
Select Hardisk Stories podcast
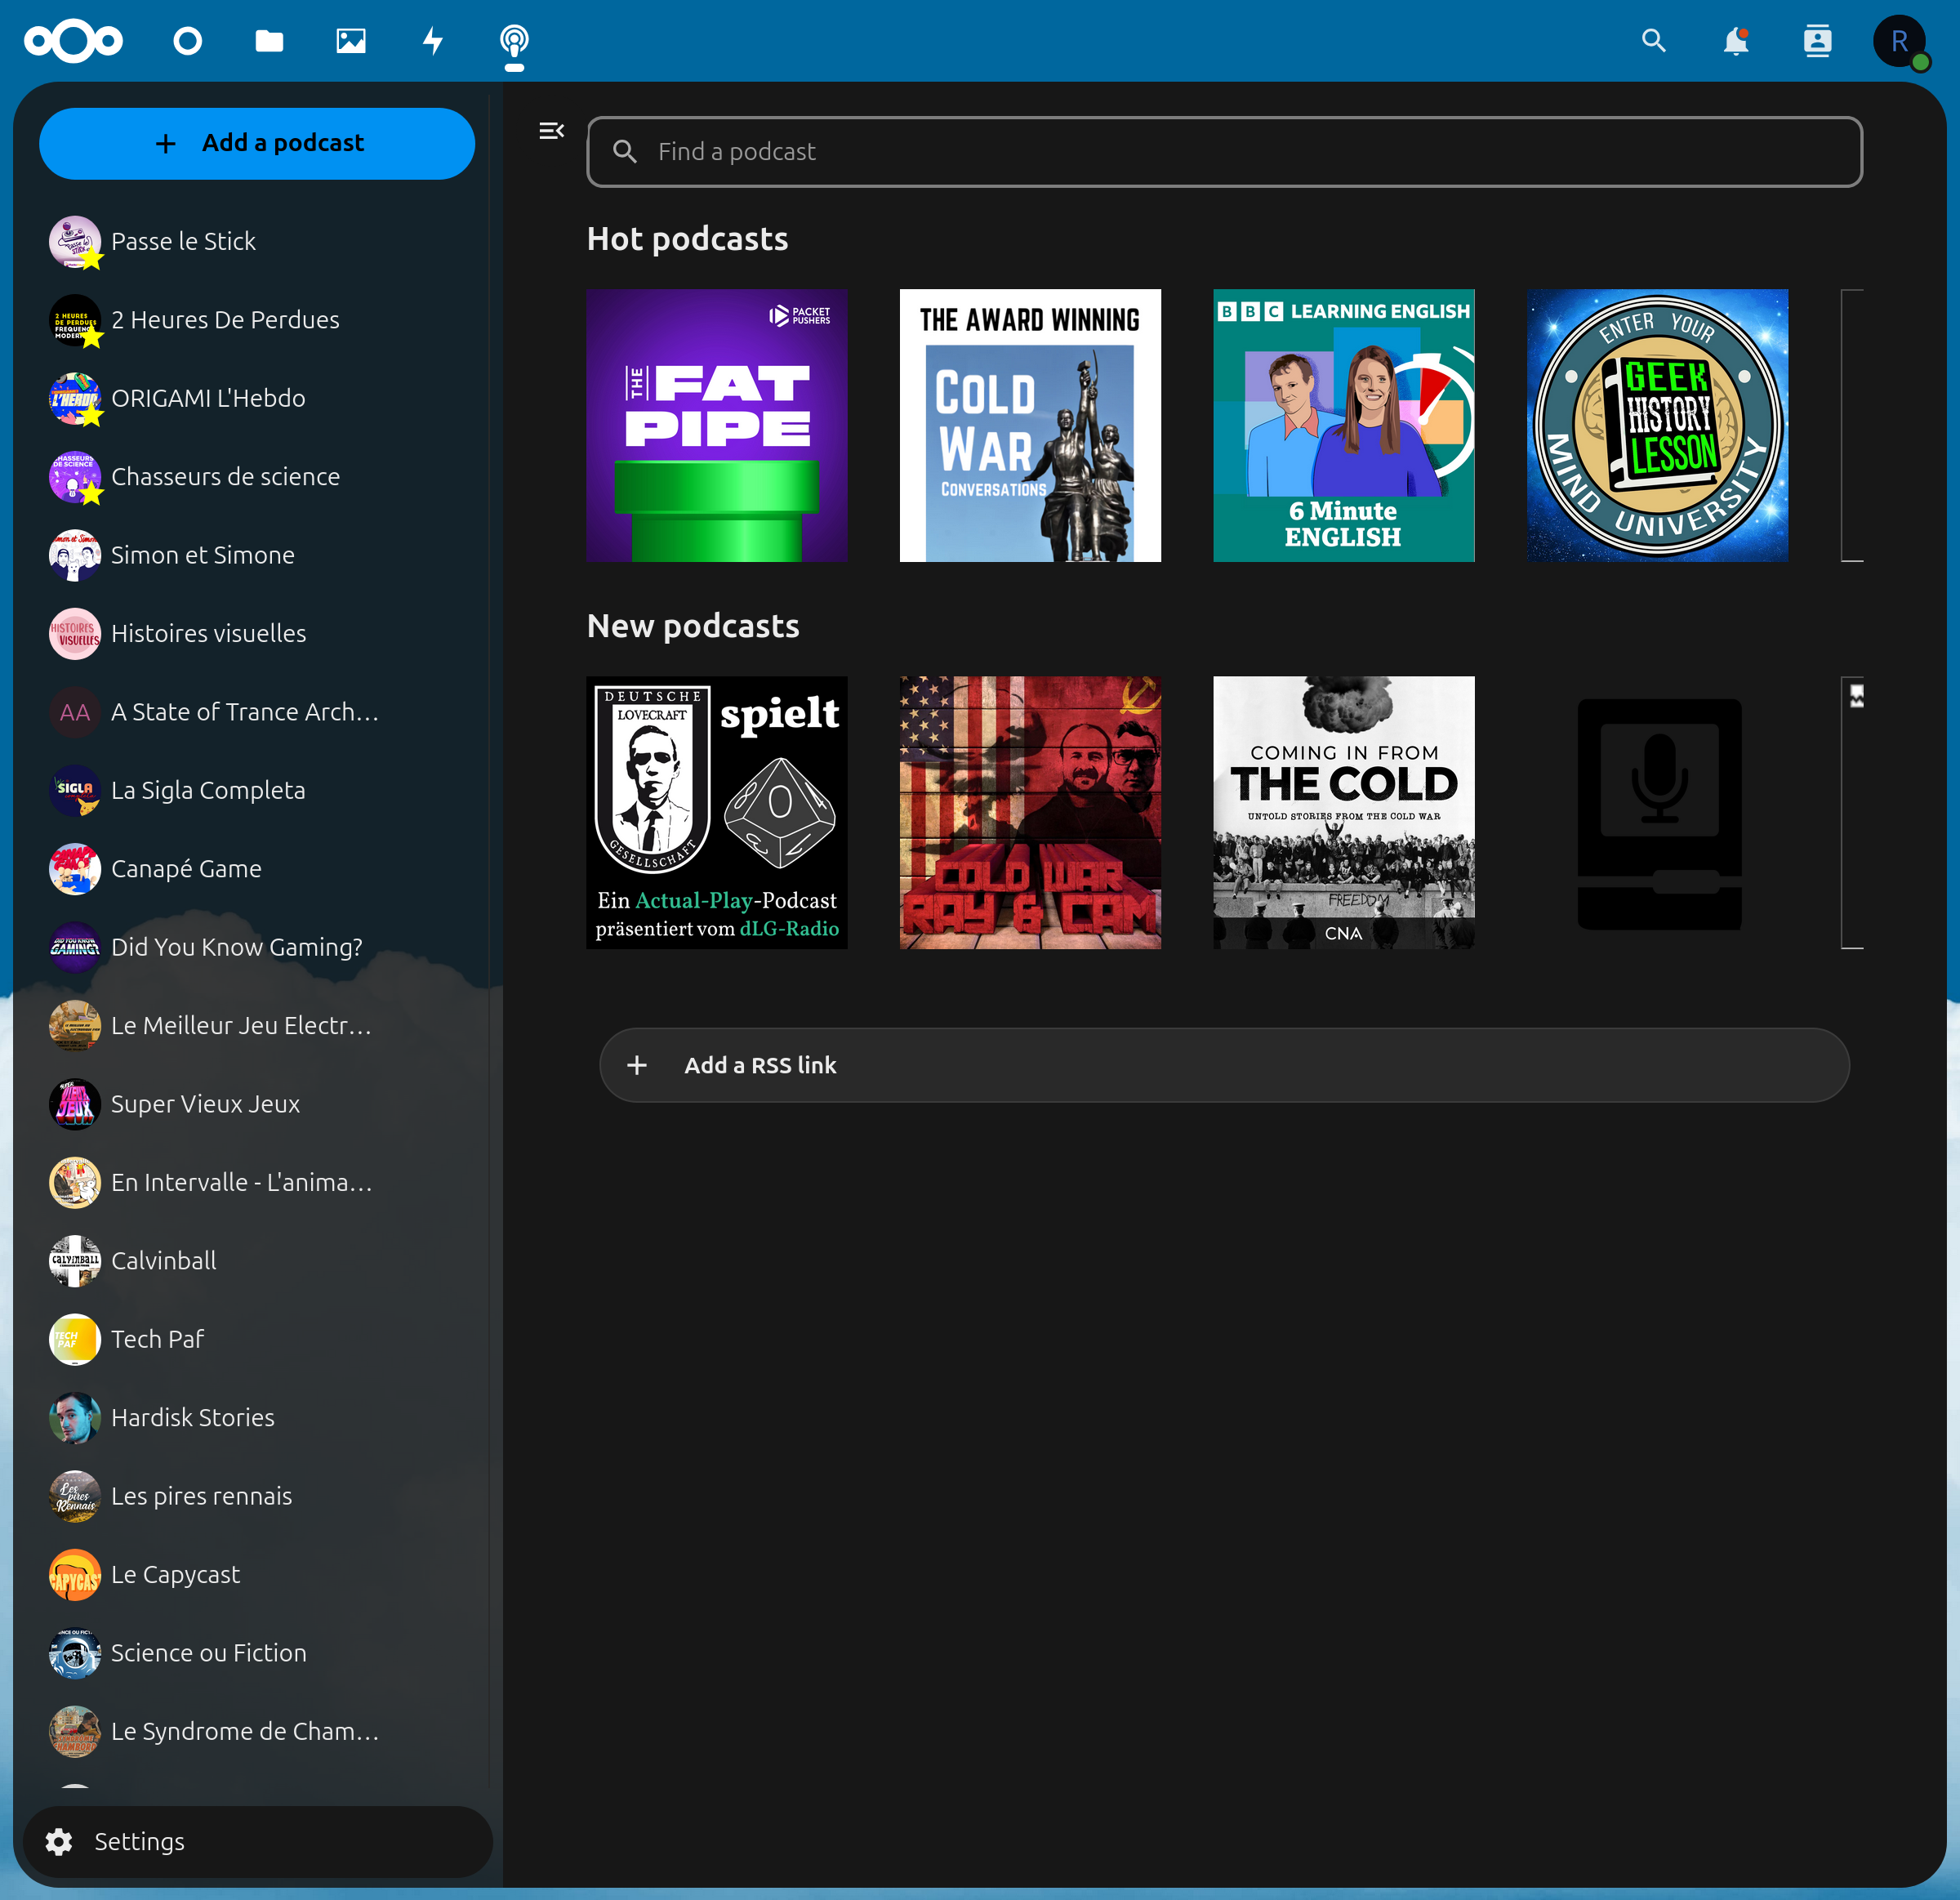click(x=257, y=1418)
